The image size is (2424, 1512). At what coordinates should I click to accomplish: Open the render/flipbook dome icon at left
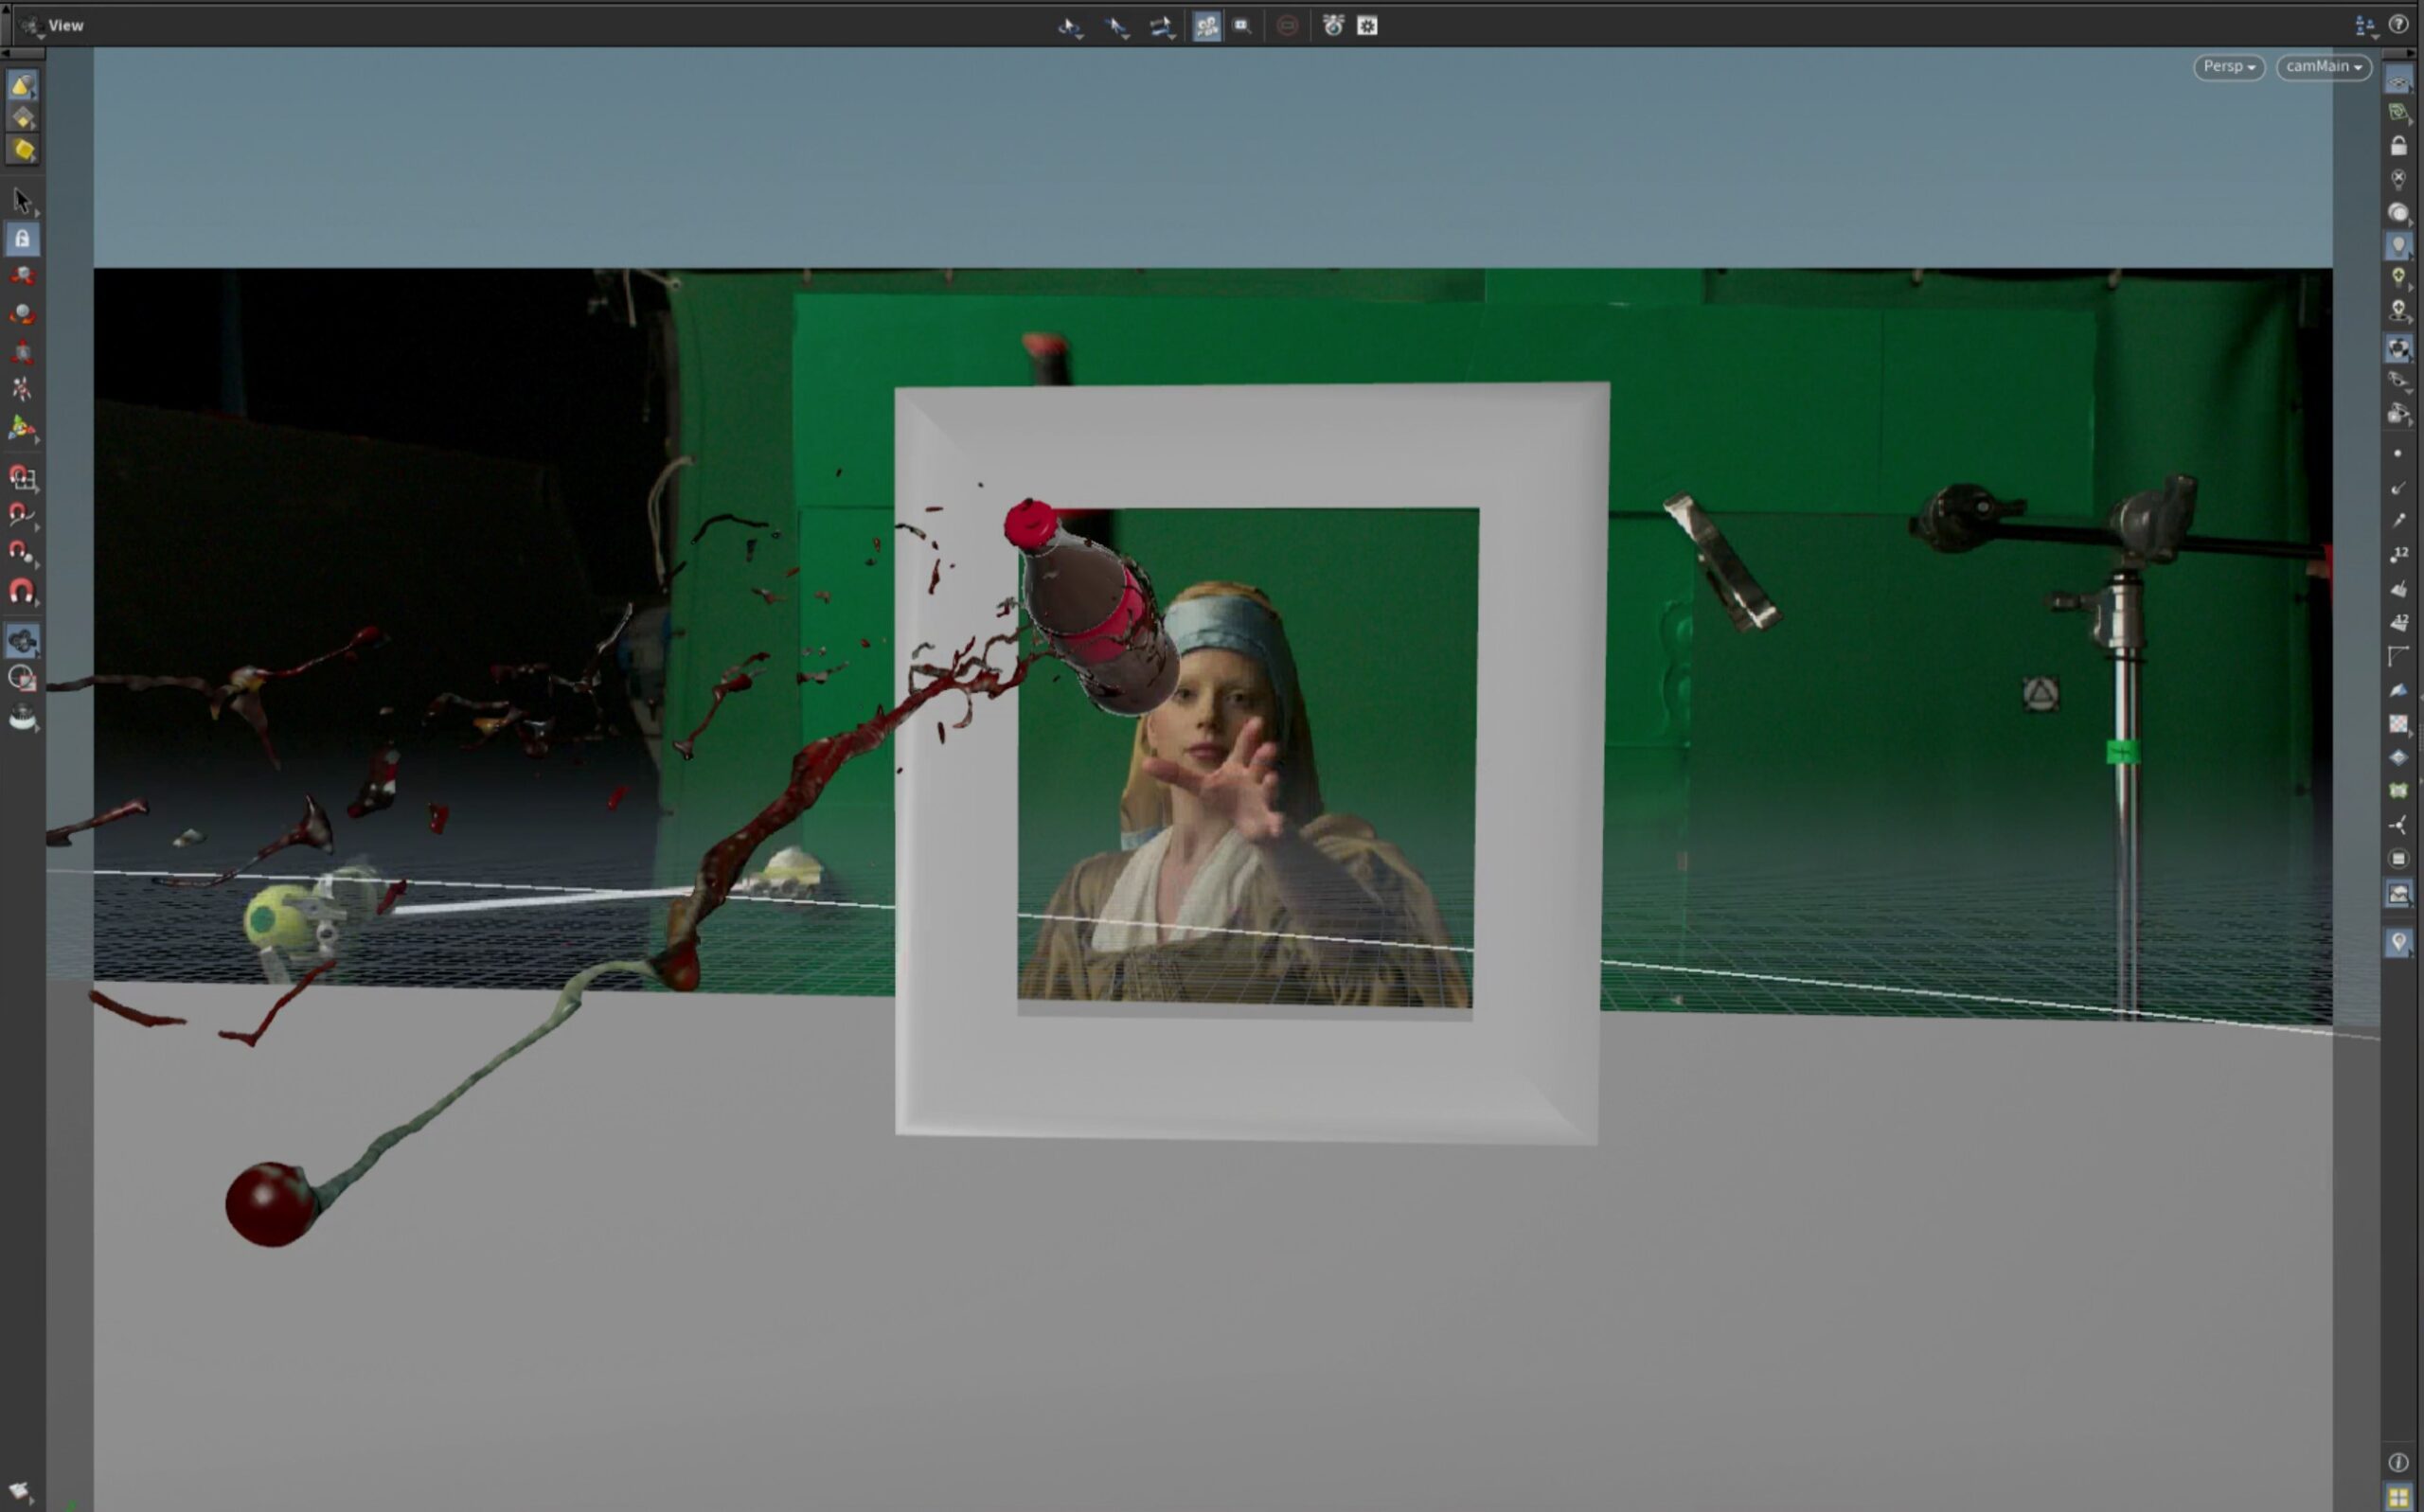tap(22, 717)
